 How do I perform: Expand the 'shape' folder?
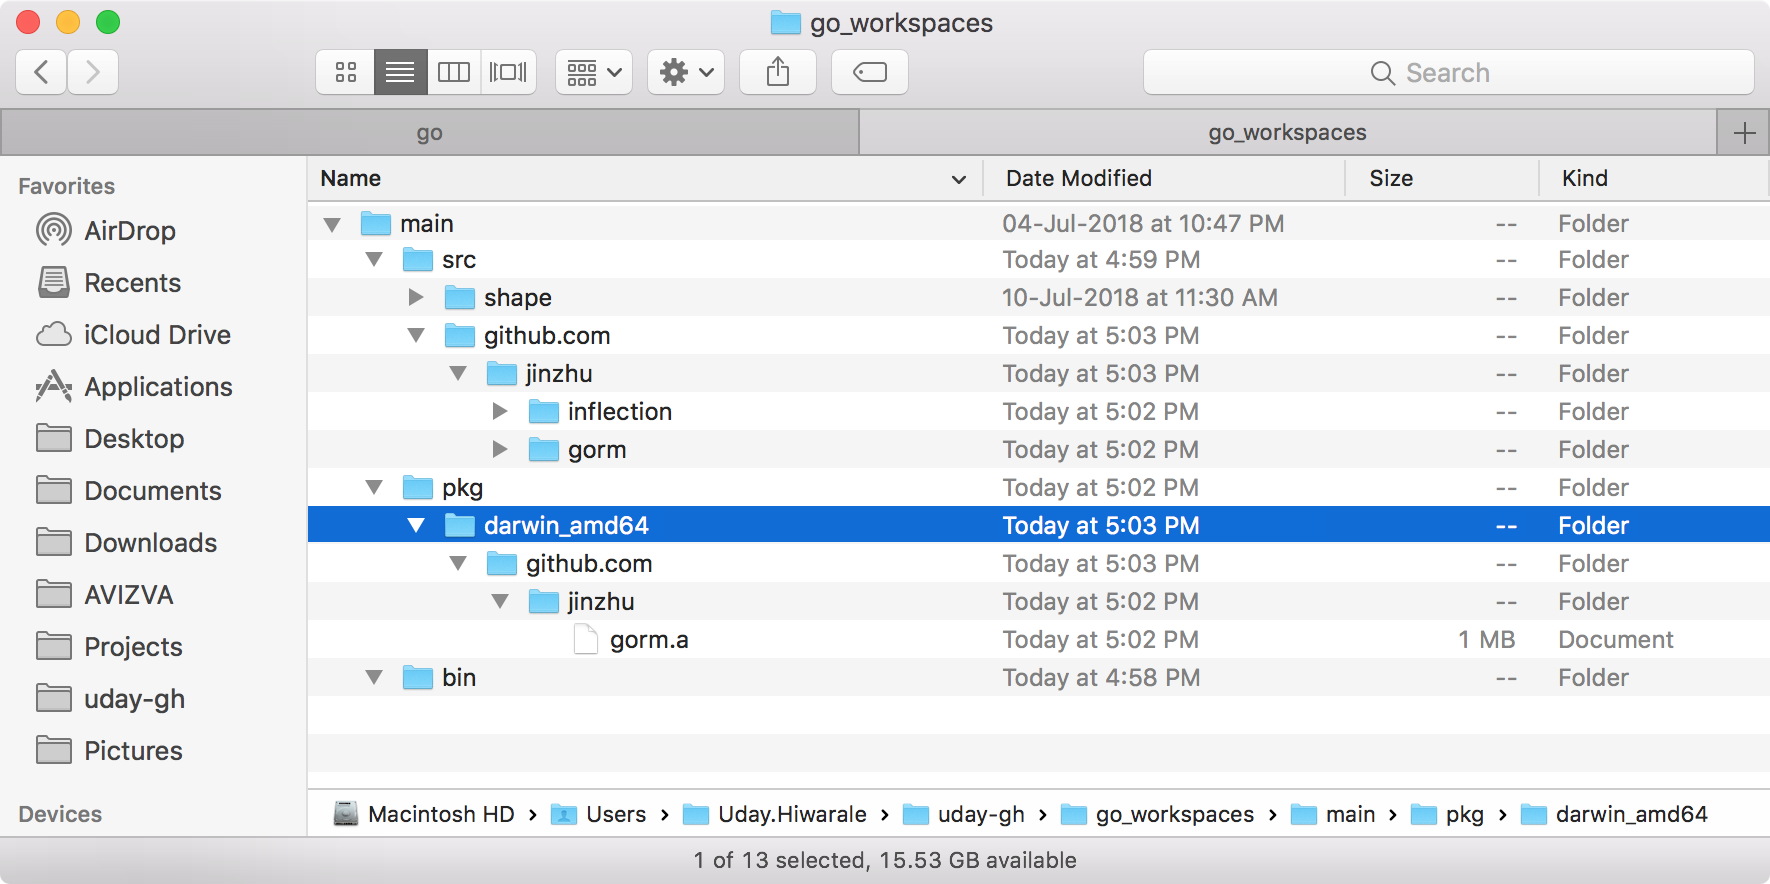(416, 298)
